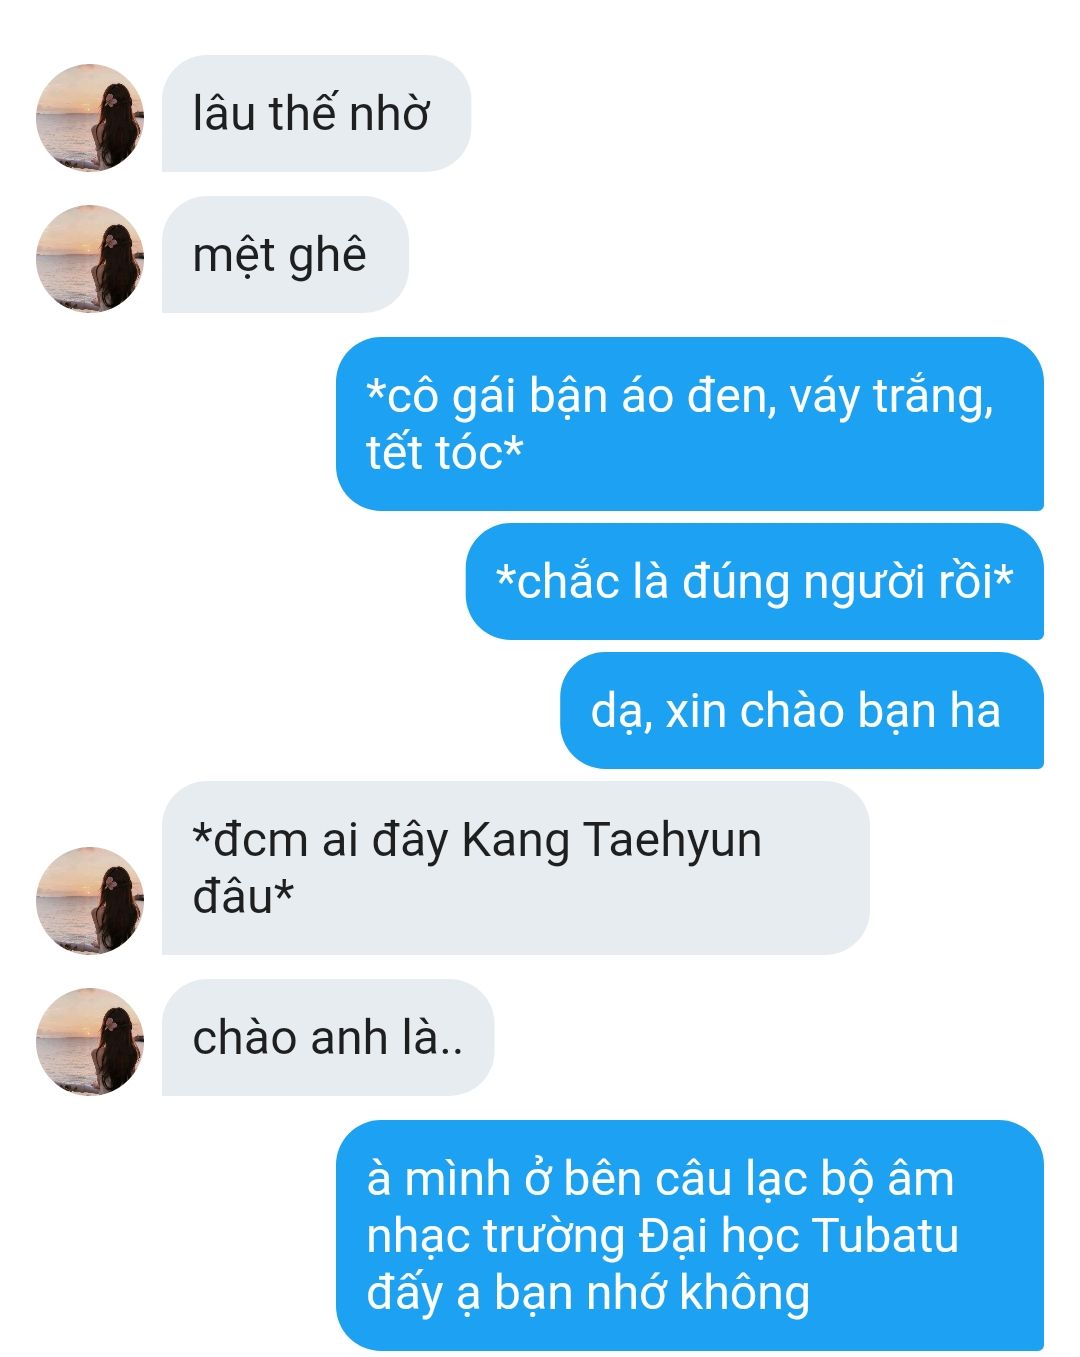The width and height of the screenshot is (1080, 1357).
Task: Tap the "chắc là đúng người rồi" bubble
Action: 755,581
